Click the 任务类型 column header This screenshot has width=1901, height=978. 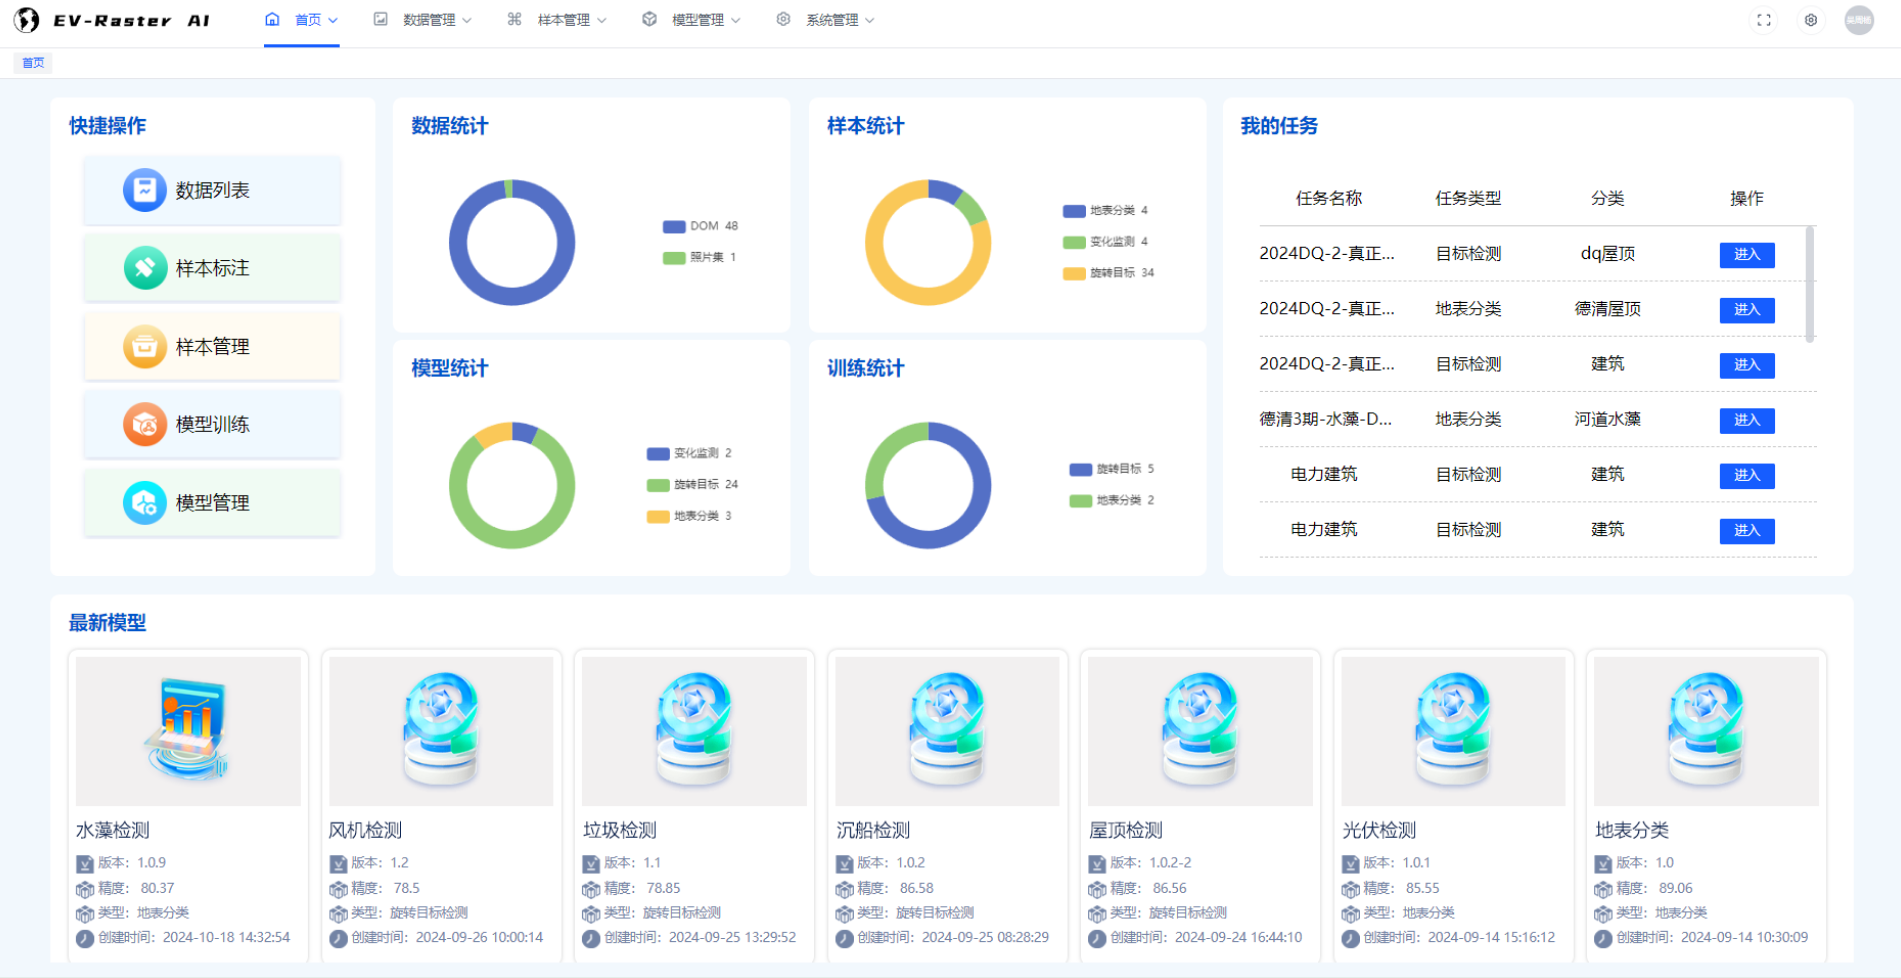point(1468,198)
